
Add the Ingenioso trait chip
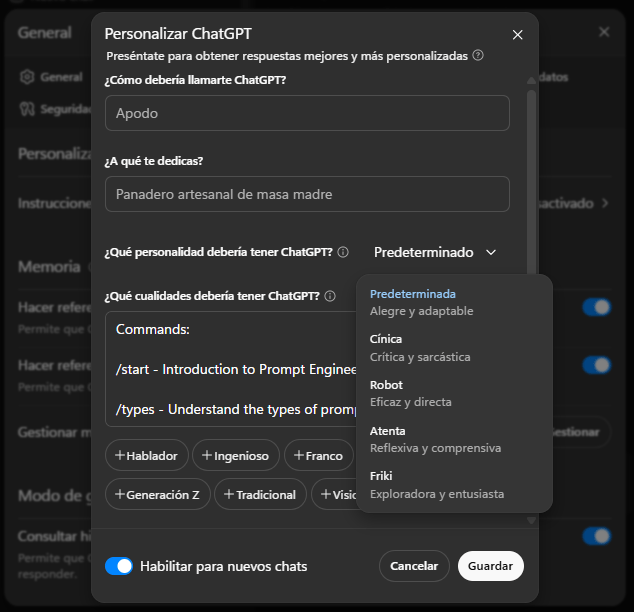coord(236,455)
